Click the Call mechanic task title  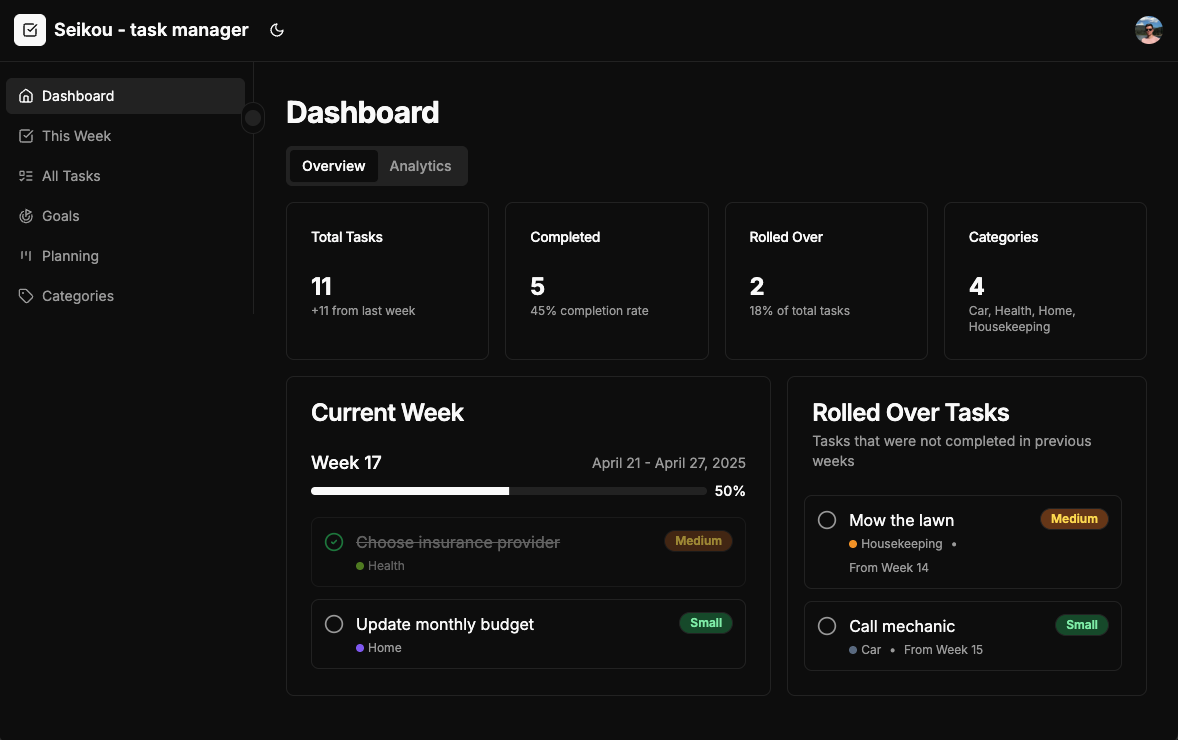tap(902, 626)
